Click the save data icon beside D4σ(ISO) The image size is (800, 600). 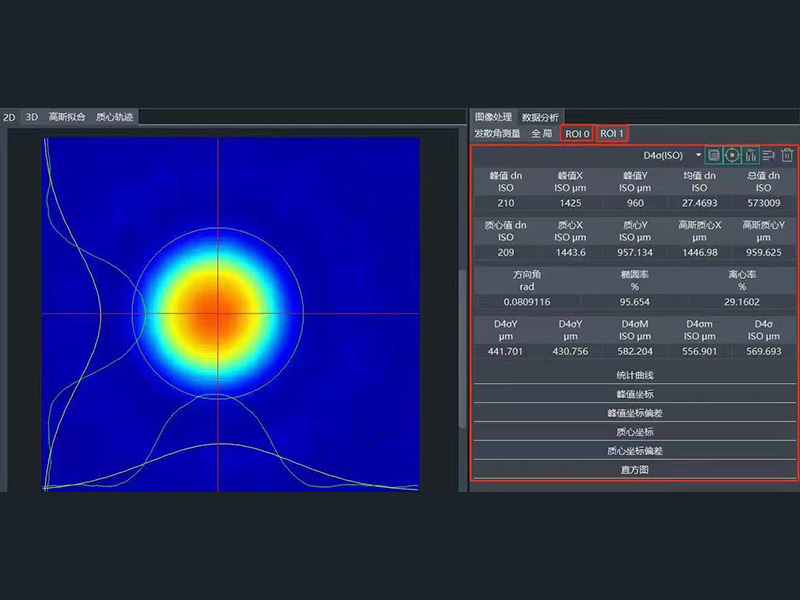pos(713,155)
